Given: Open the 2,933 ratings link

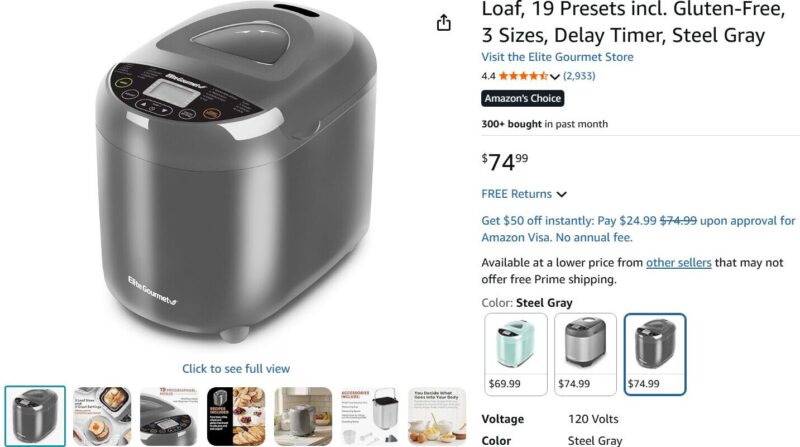Looking at the screenshot, I should [579, 76].
